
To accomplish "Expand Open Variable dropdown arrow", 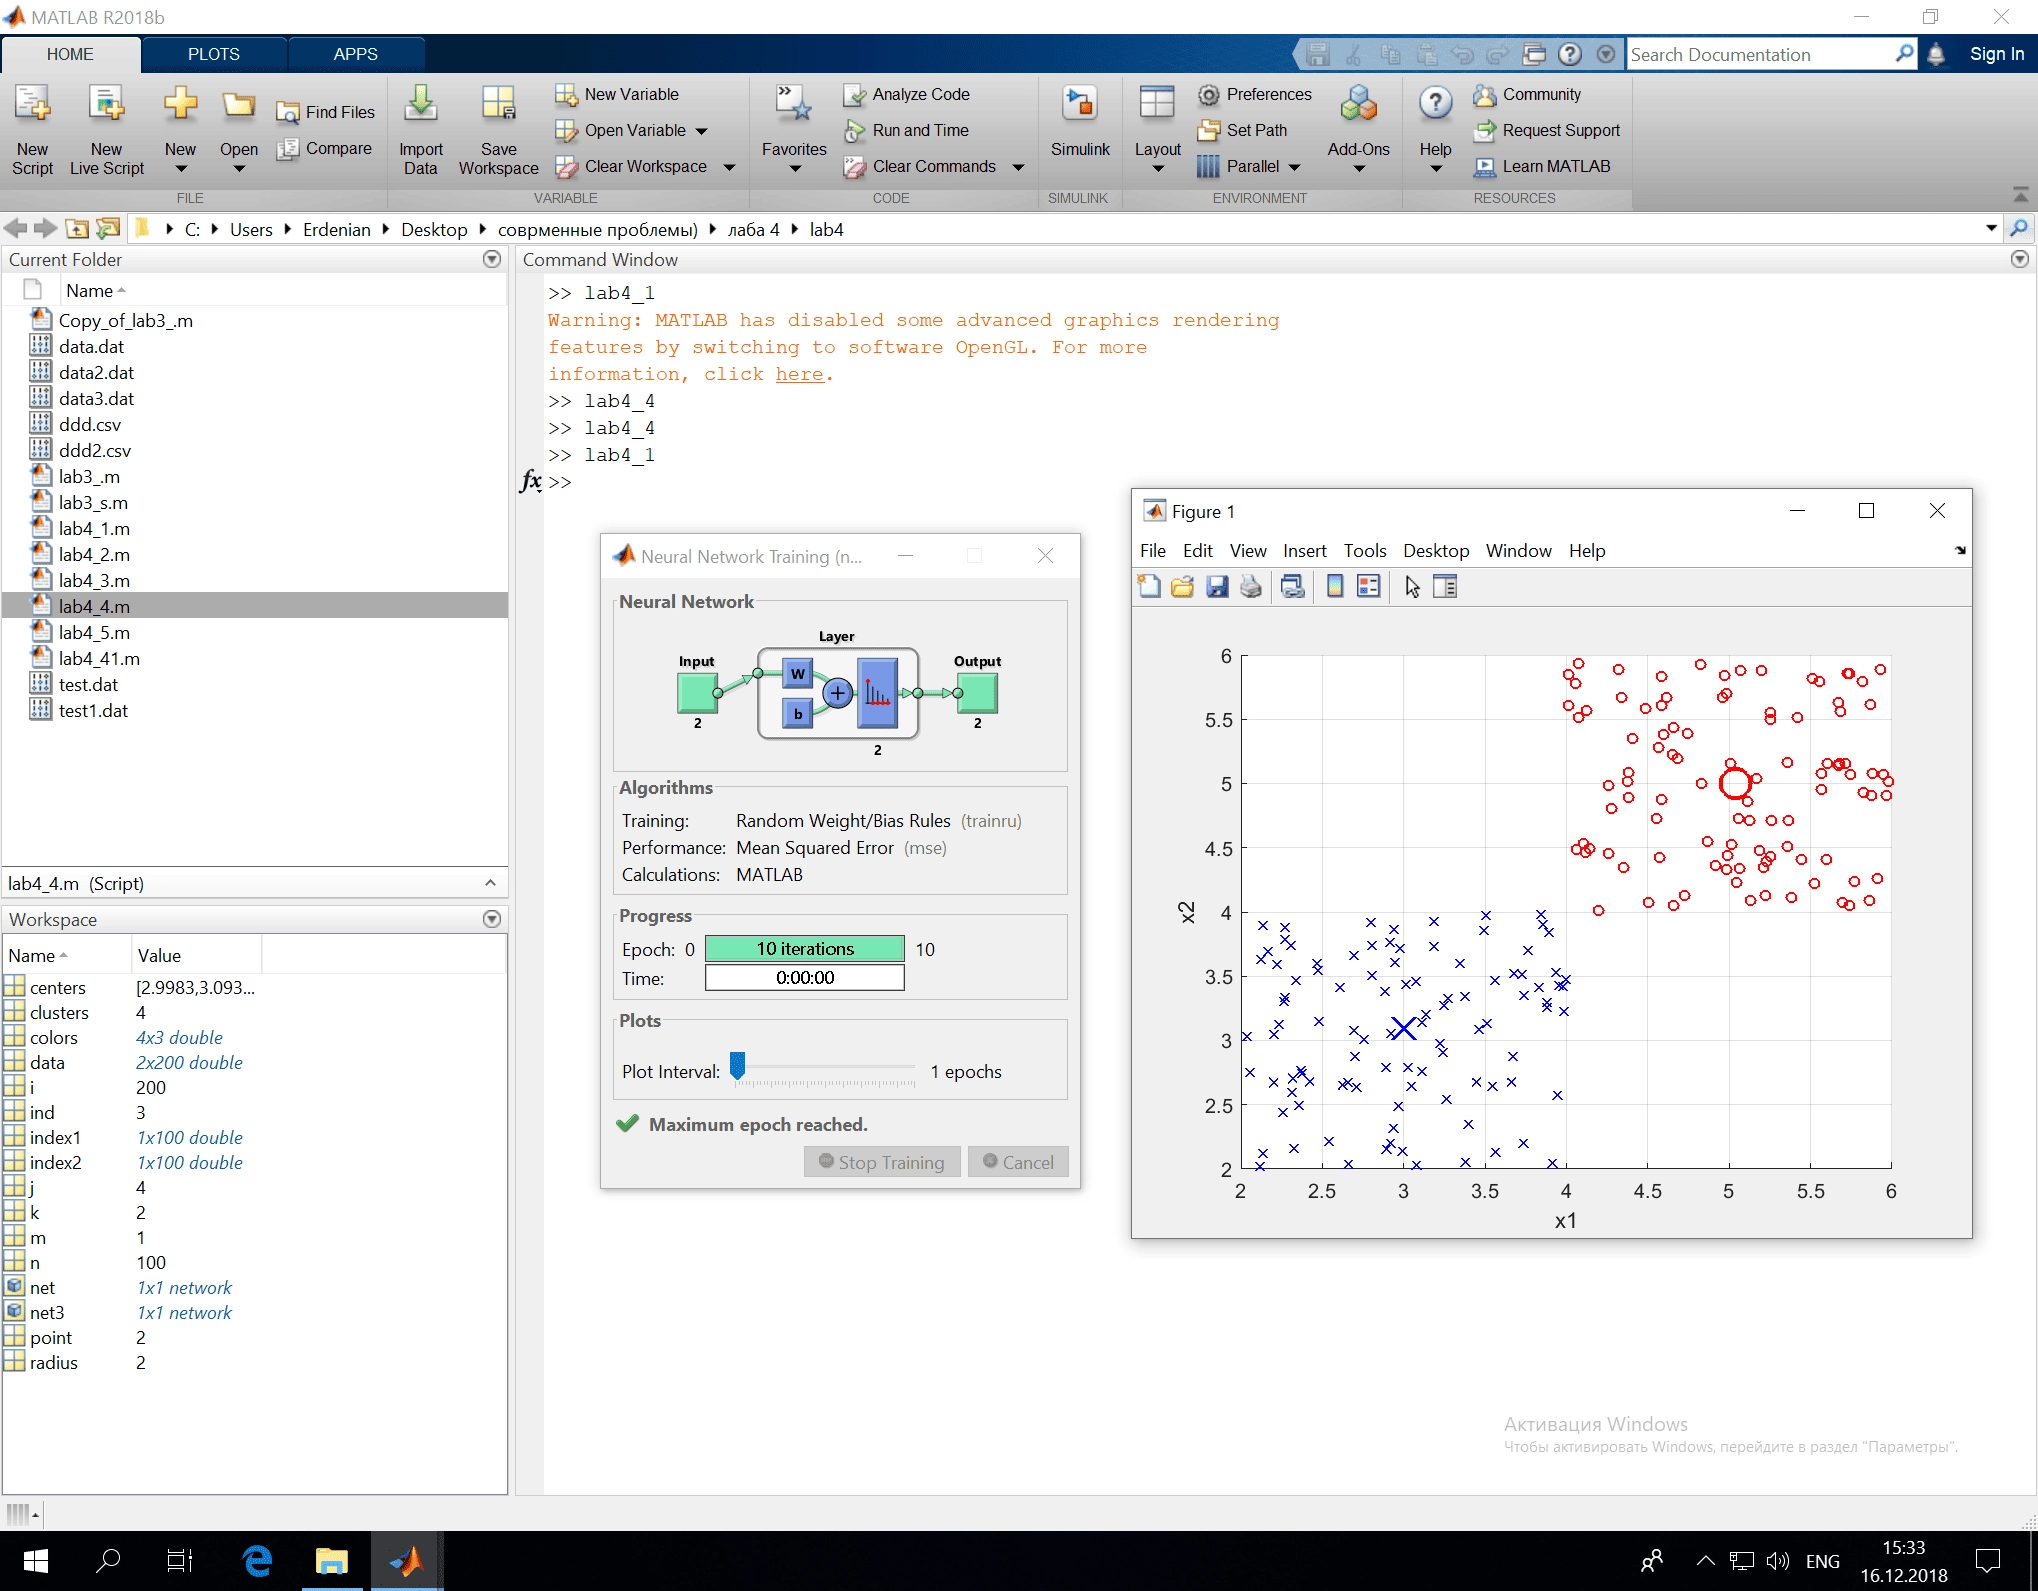I will coord(701,131).
